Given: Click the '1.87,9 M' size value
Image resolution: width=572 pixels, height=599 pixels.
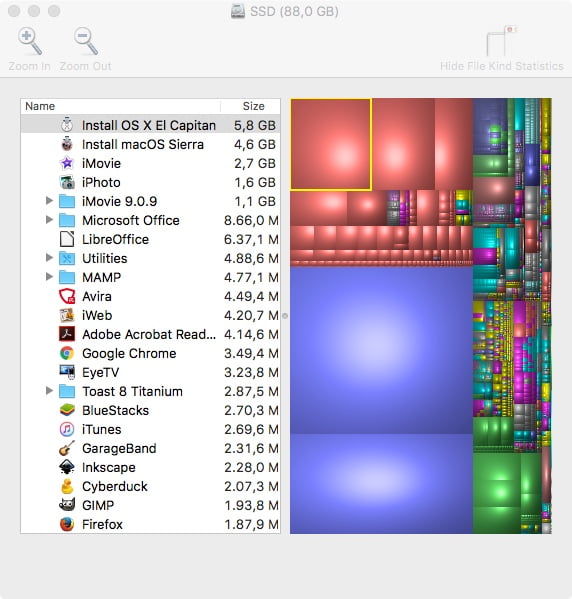Looking at the screenshot, I should (x=251, y=524).
